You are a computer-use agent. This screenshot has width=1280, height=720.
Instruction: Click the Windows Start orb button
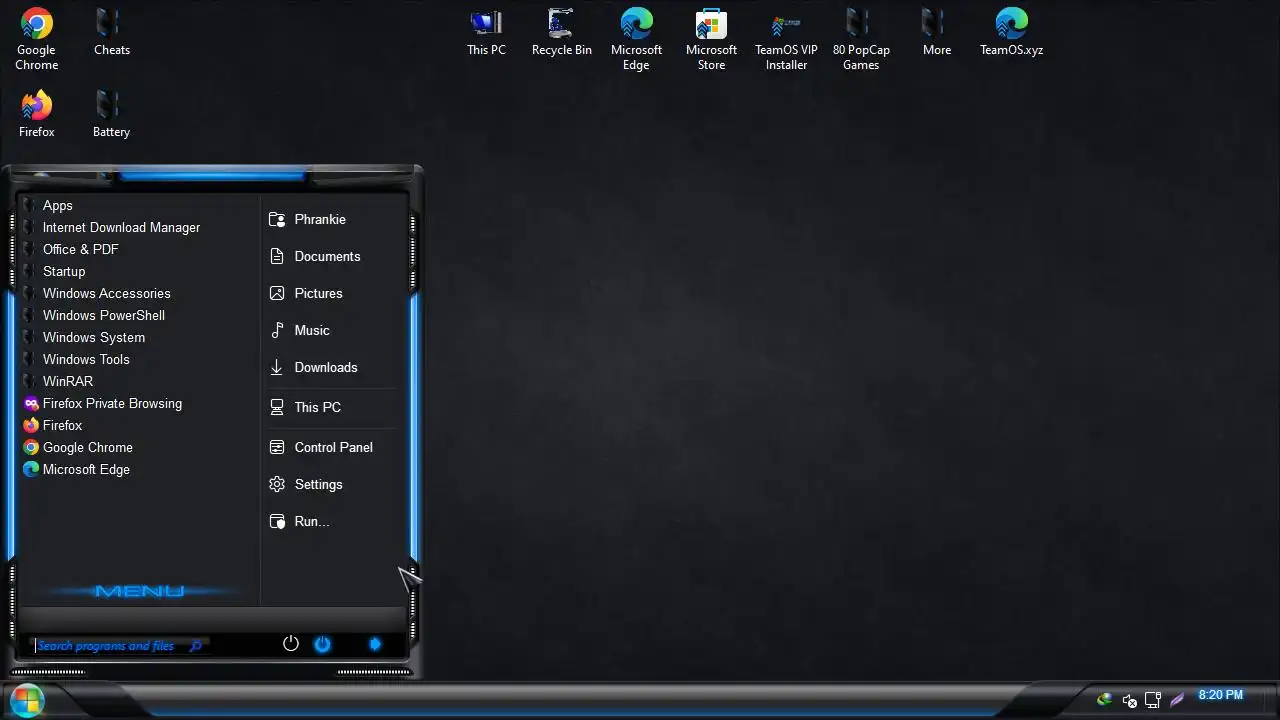pyautogui.click(x=25, y=700)
